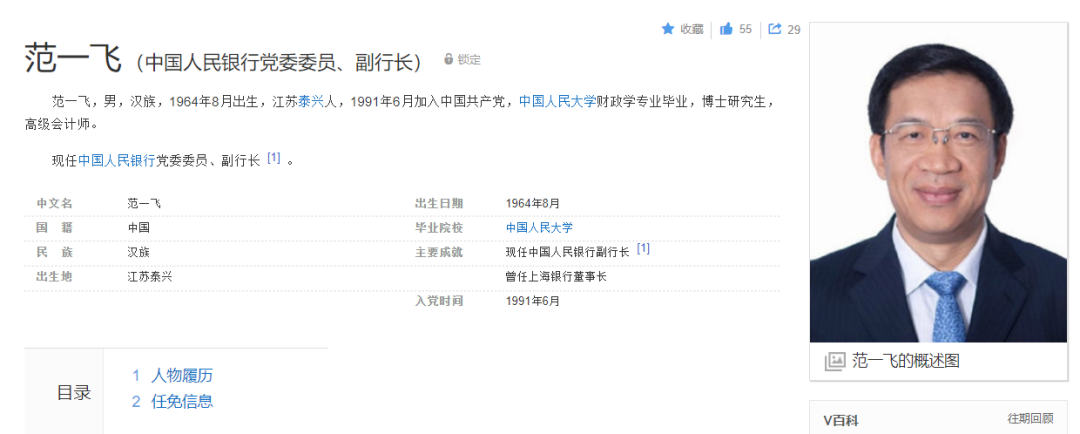The width and height of the screenshot is (1080, 434).
Task: Click the 出生日期 value 1964年8月
Action: (x=533, y=203)
